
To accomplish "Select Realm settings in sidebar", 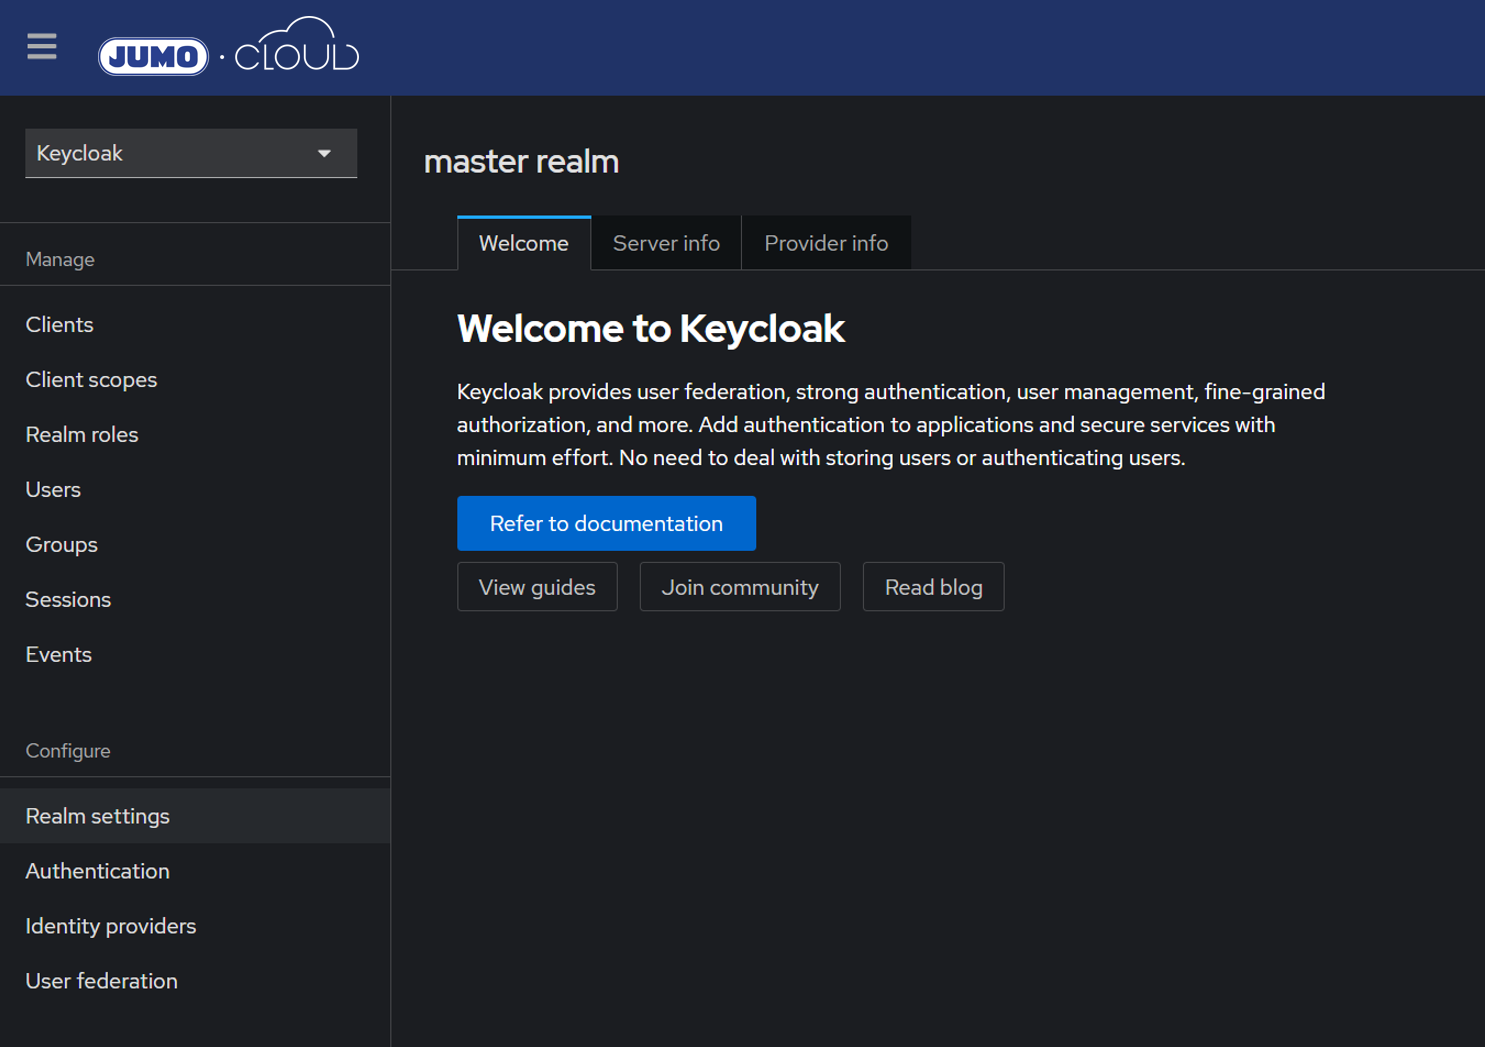I will pos(97,816).
